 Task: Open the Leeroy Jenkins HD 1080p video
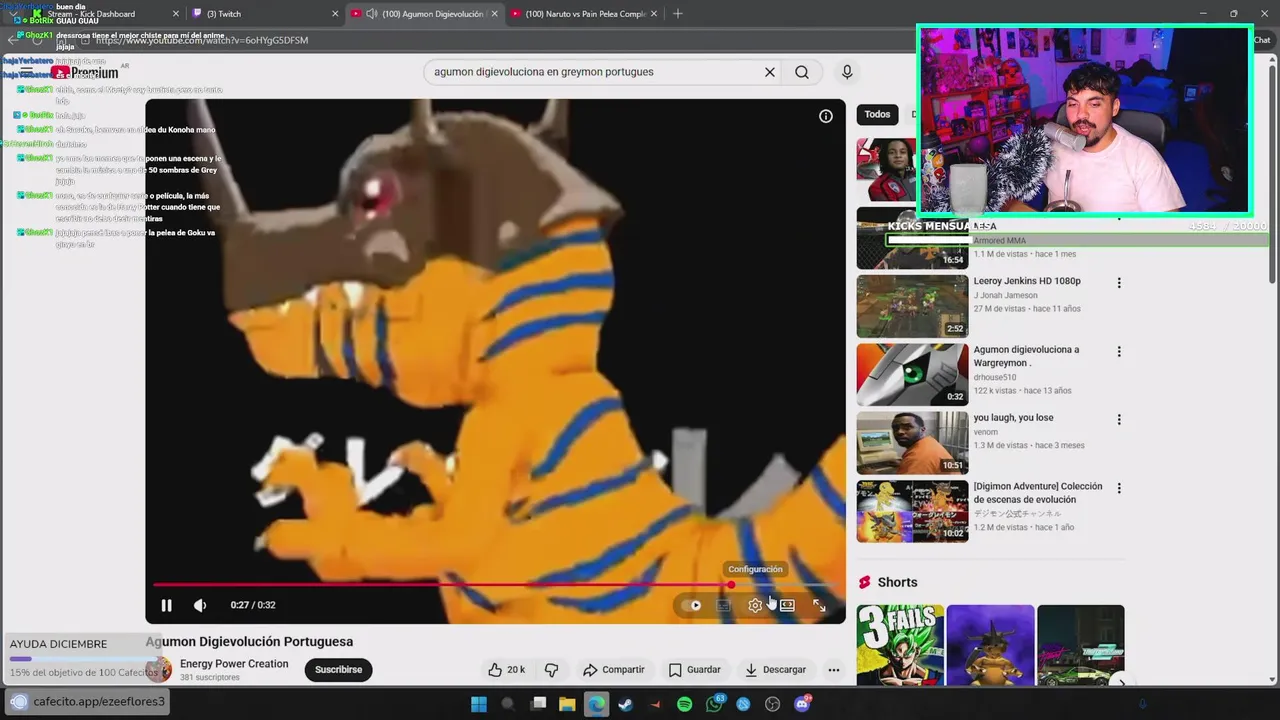click(1027, 281)
